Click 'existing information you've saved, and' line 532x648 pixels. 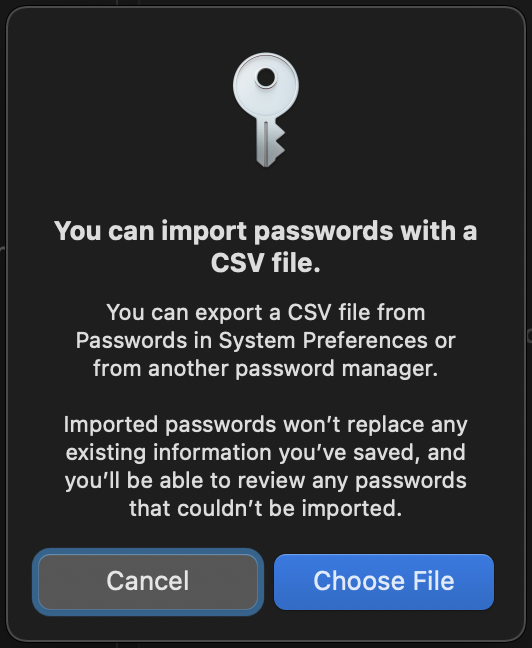coord(266,453)
